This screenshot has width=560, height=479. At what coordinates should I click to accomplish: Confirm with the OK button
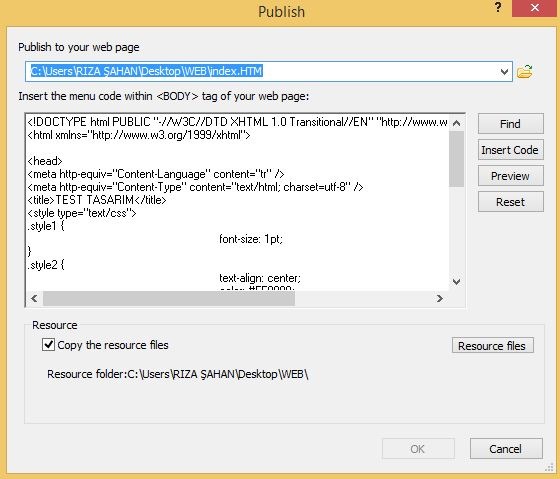click(418, 449)
